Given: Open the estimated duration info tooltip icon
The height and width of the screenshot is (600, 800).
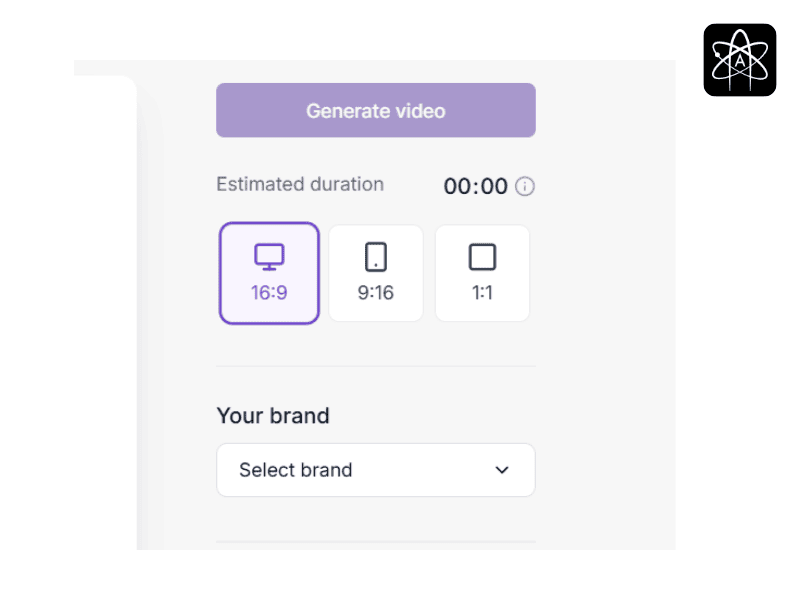Looking at the screenshot, I should click(x=527, y=186).
